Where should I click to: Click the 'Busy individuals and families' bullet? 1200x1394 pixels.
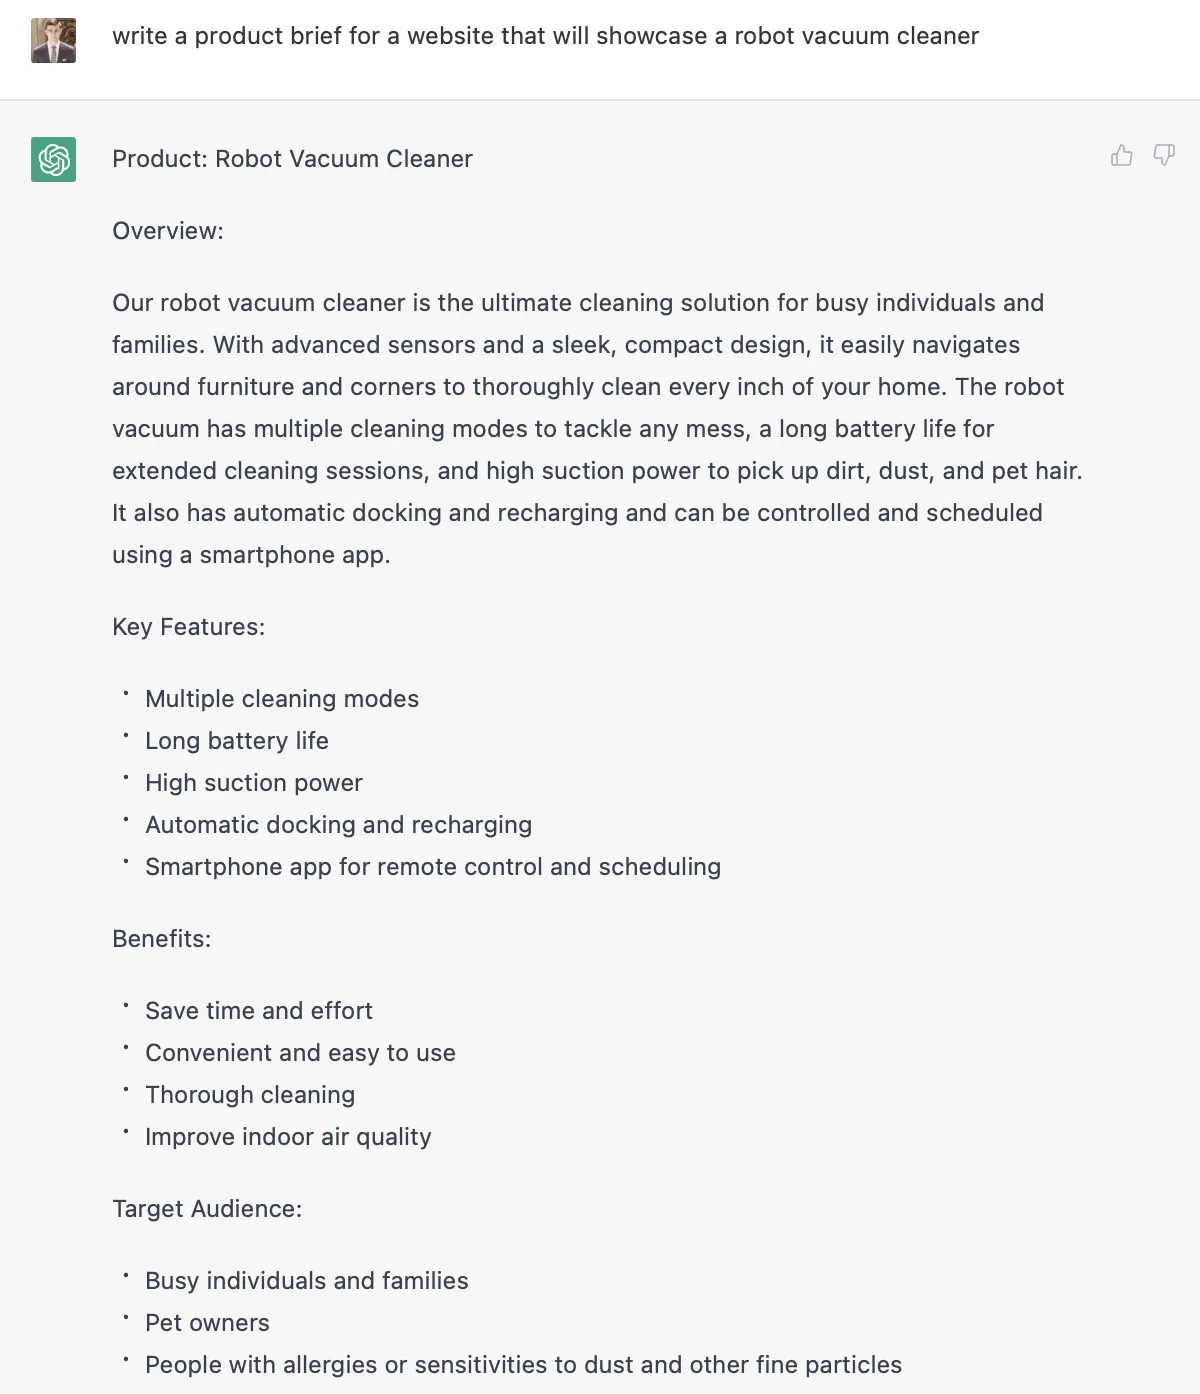pyautogui.click(x=306, y=1281)
